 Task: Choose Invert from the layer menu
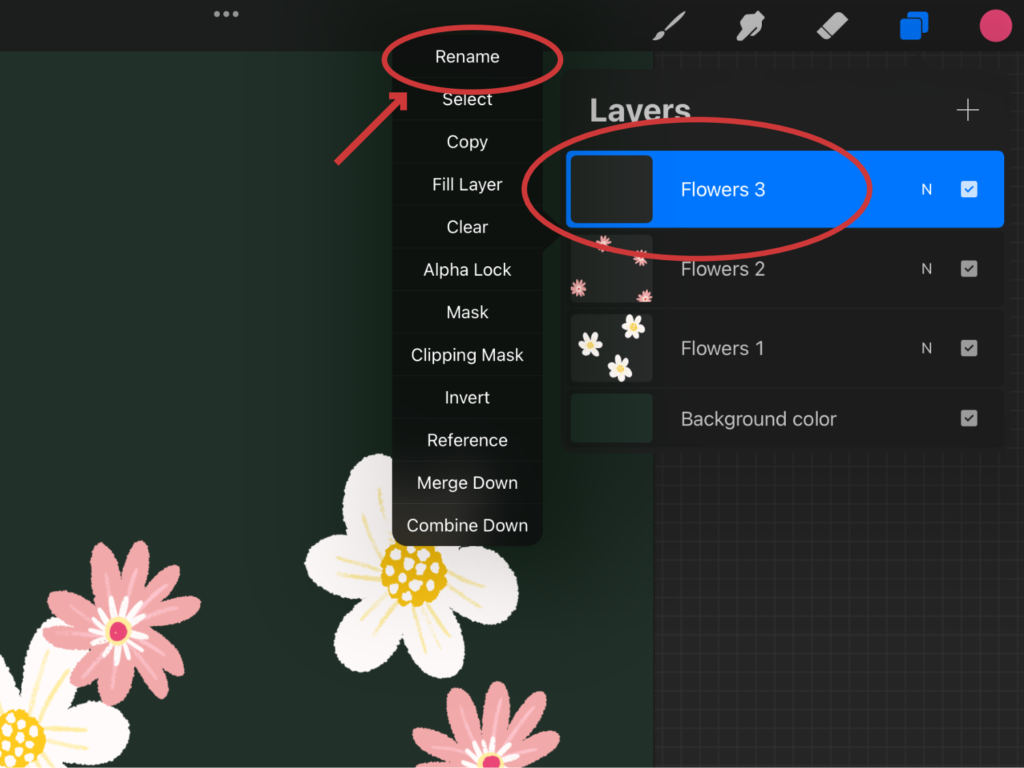coord(467,397)
